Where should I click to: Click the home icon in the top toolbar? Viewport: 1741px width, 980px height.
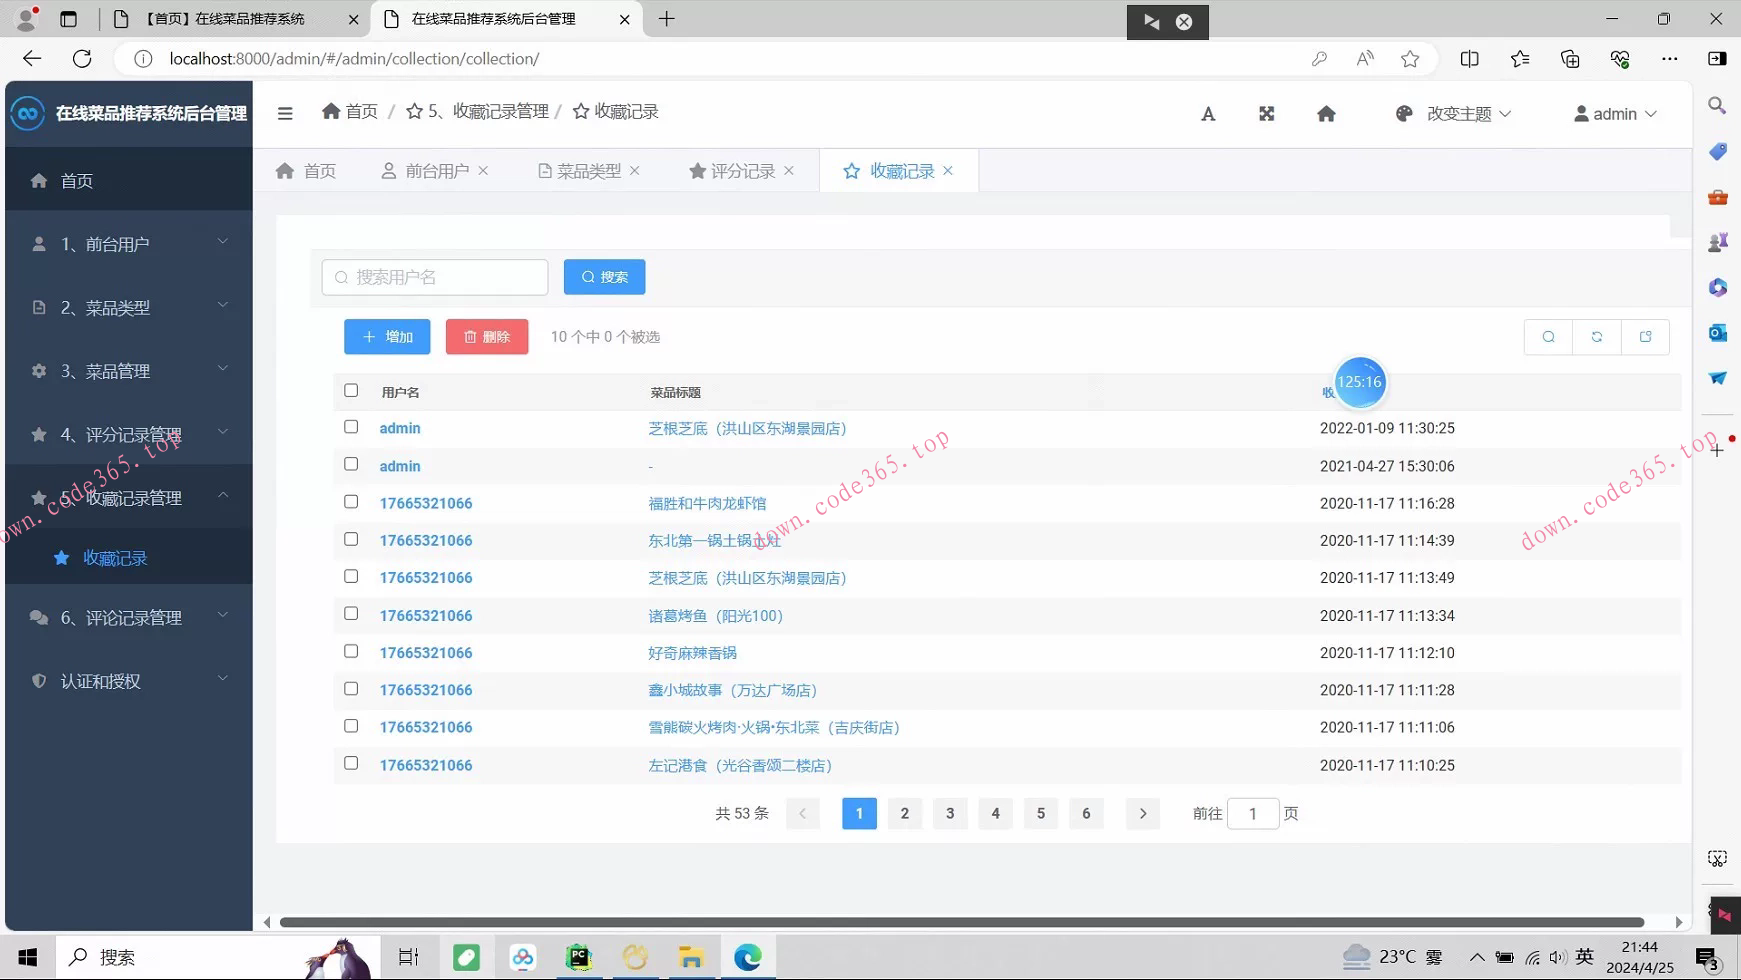click(x=1326, y=113)
